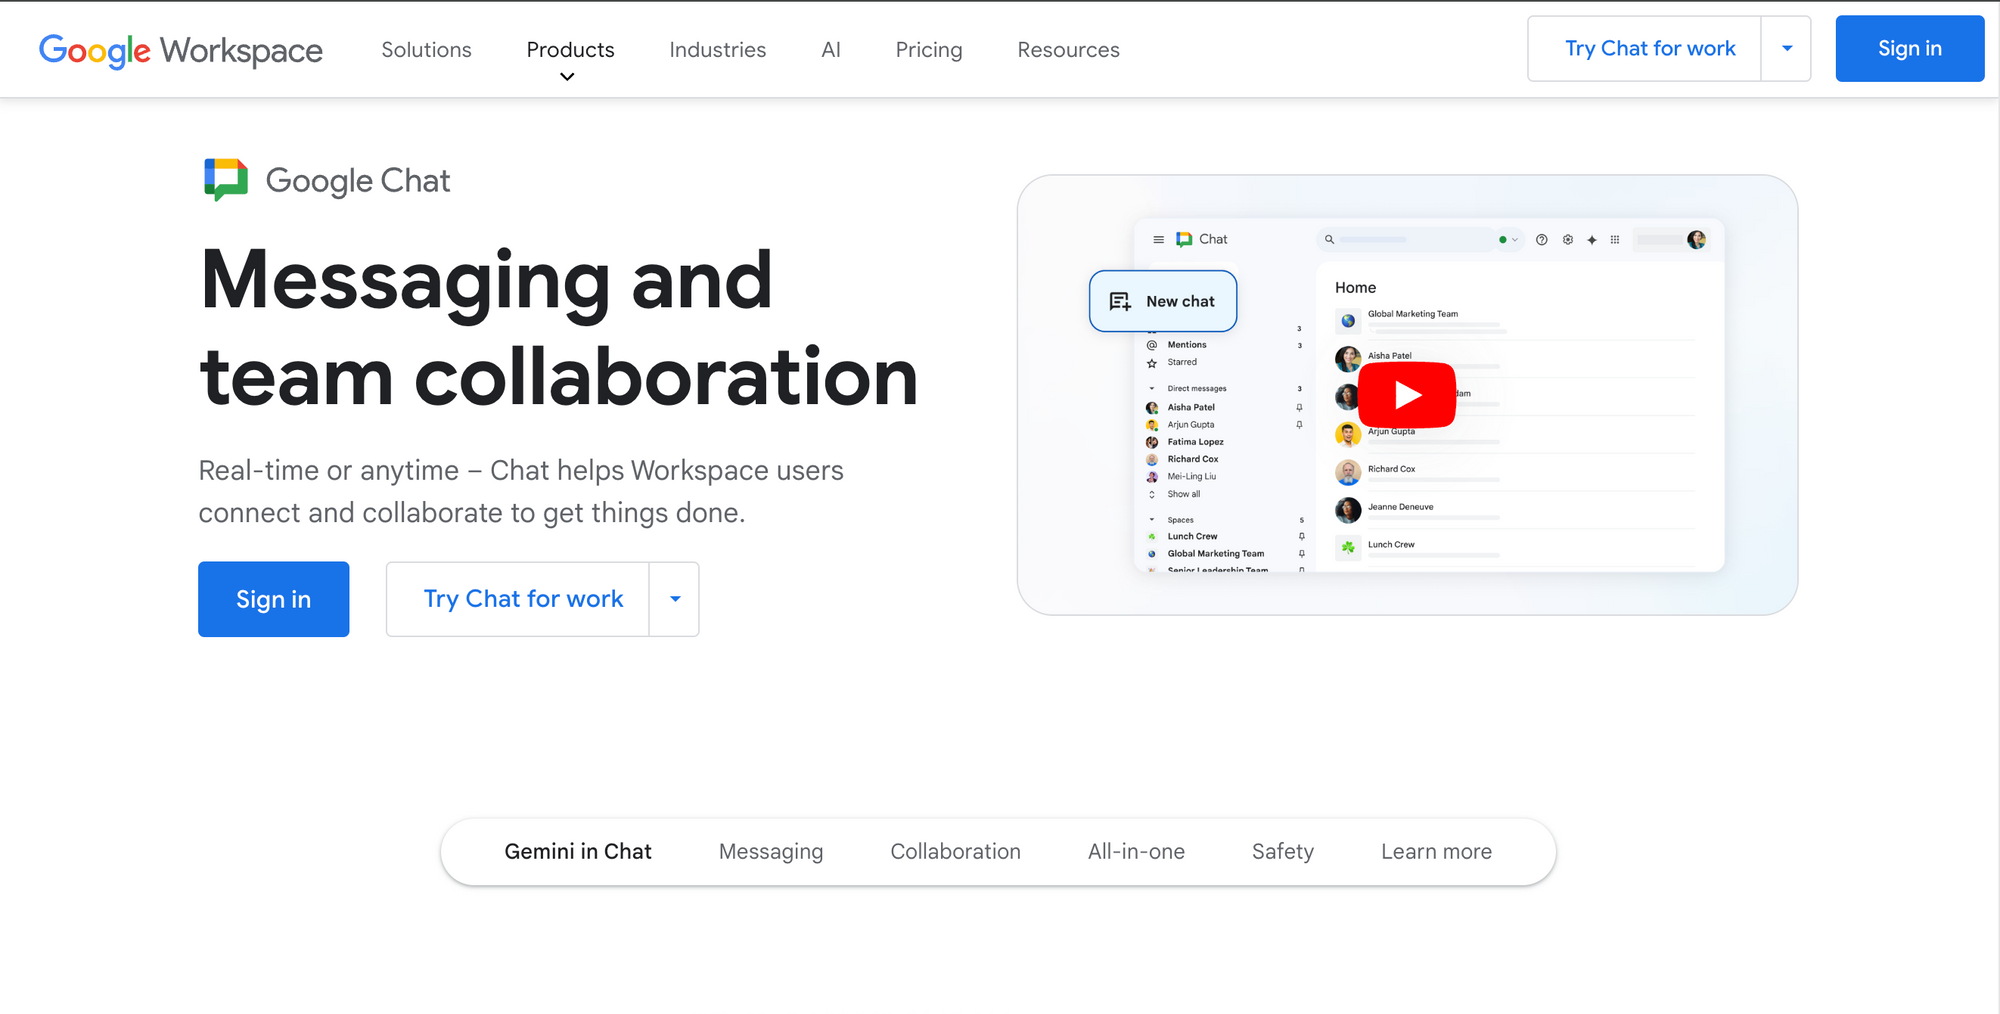Switch to the Collaboration tab

pos(955,852)
